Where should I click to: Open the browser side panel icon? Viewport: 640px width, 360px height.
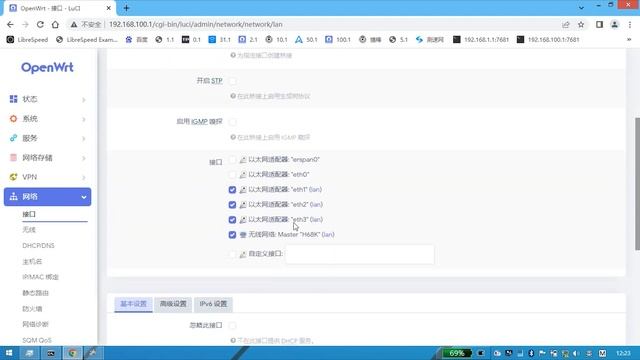(x=599, y=24)
